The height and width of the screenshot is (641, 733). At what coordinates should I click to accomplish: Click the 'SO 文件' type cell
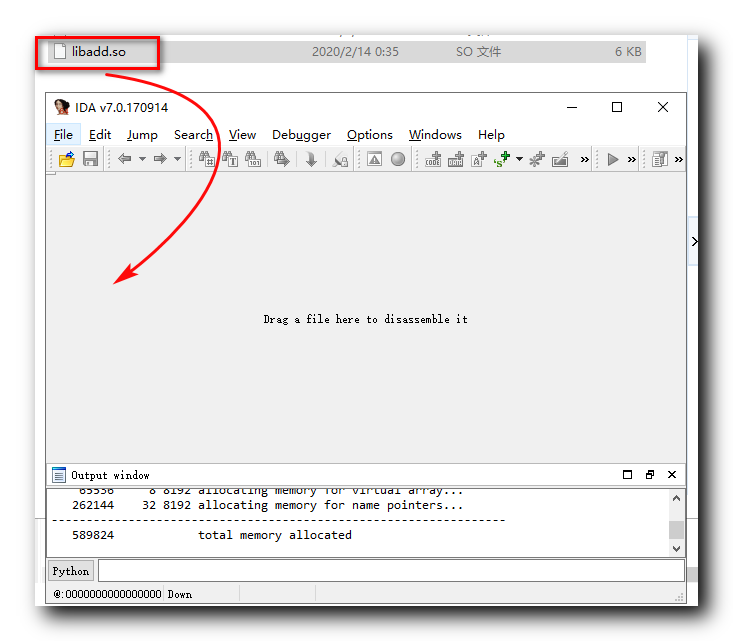[478, 51]
